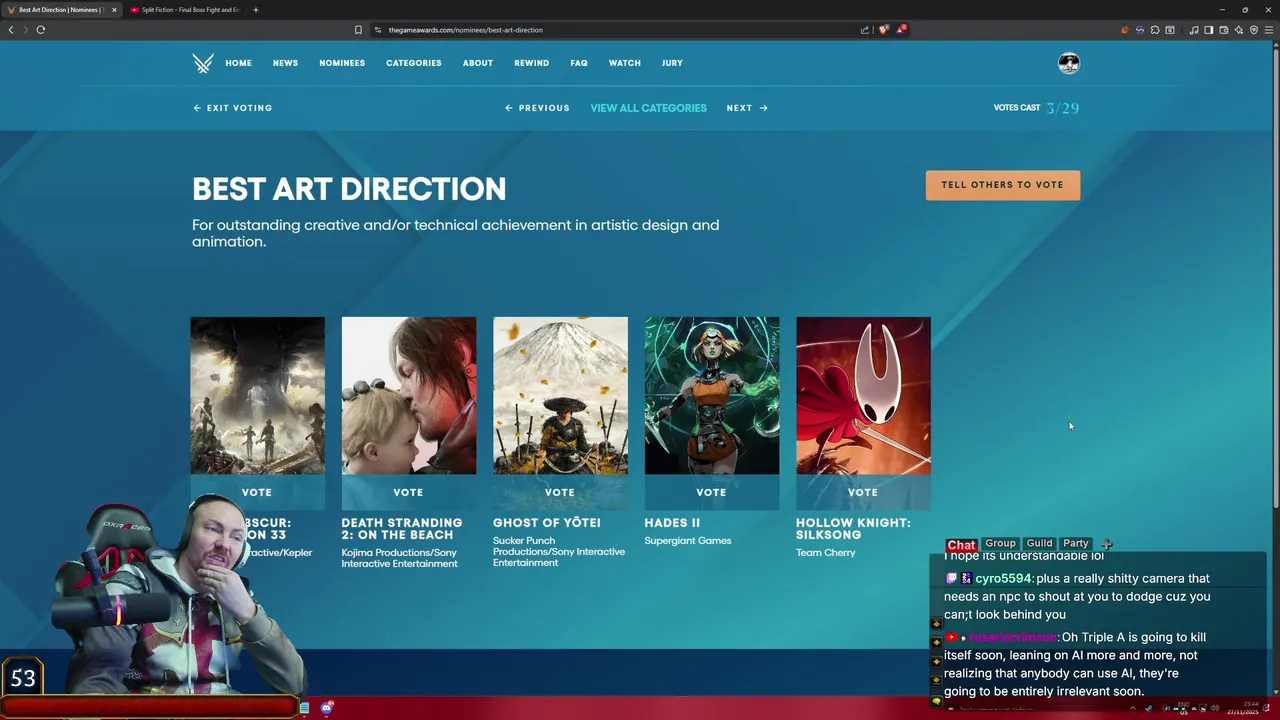Click the HADES II title text
Viewport: 1280px width, 720px height.
point(672,523)
